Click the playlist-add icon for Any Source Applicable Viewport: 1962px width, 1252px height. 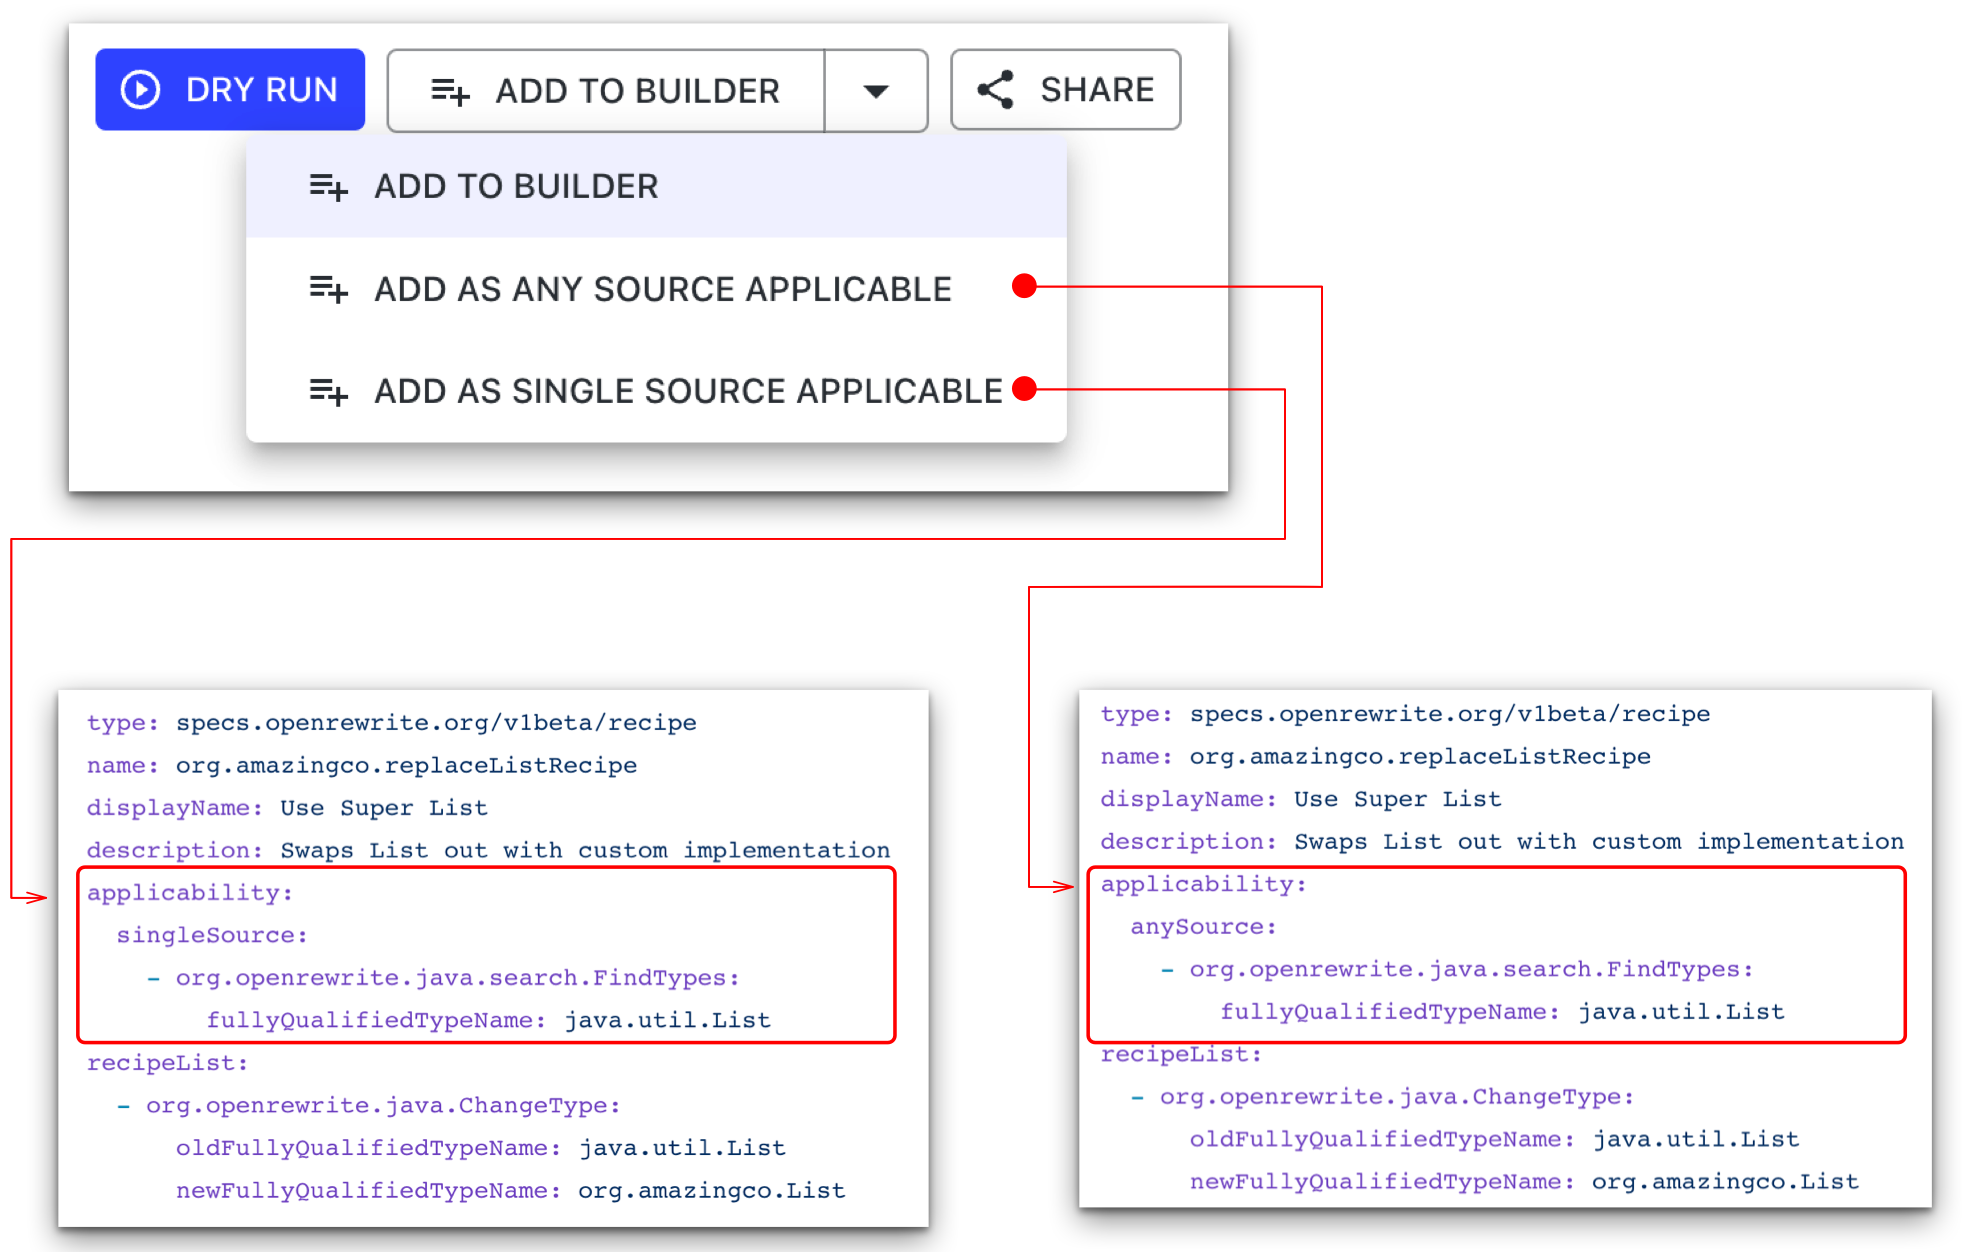329,290
